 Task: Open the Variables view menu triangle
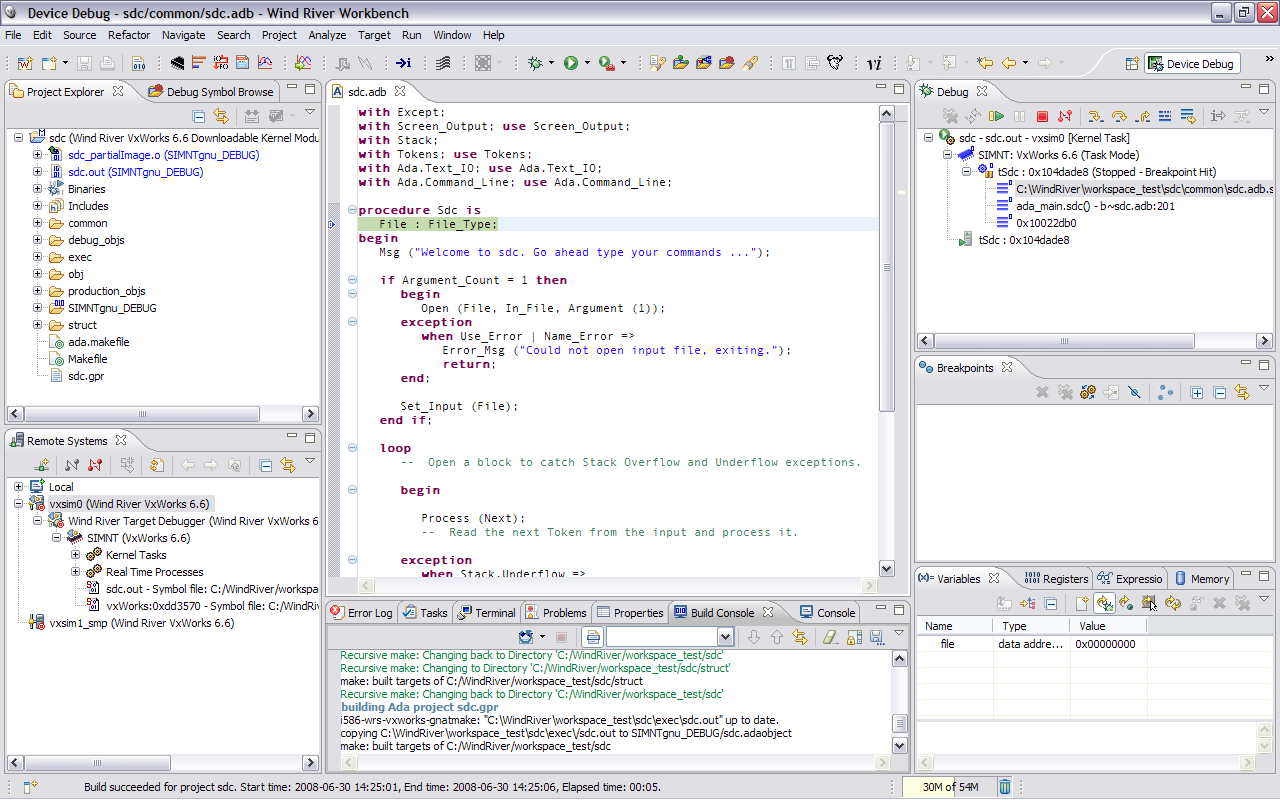pyautogui.click(x=1264, y=600)
